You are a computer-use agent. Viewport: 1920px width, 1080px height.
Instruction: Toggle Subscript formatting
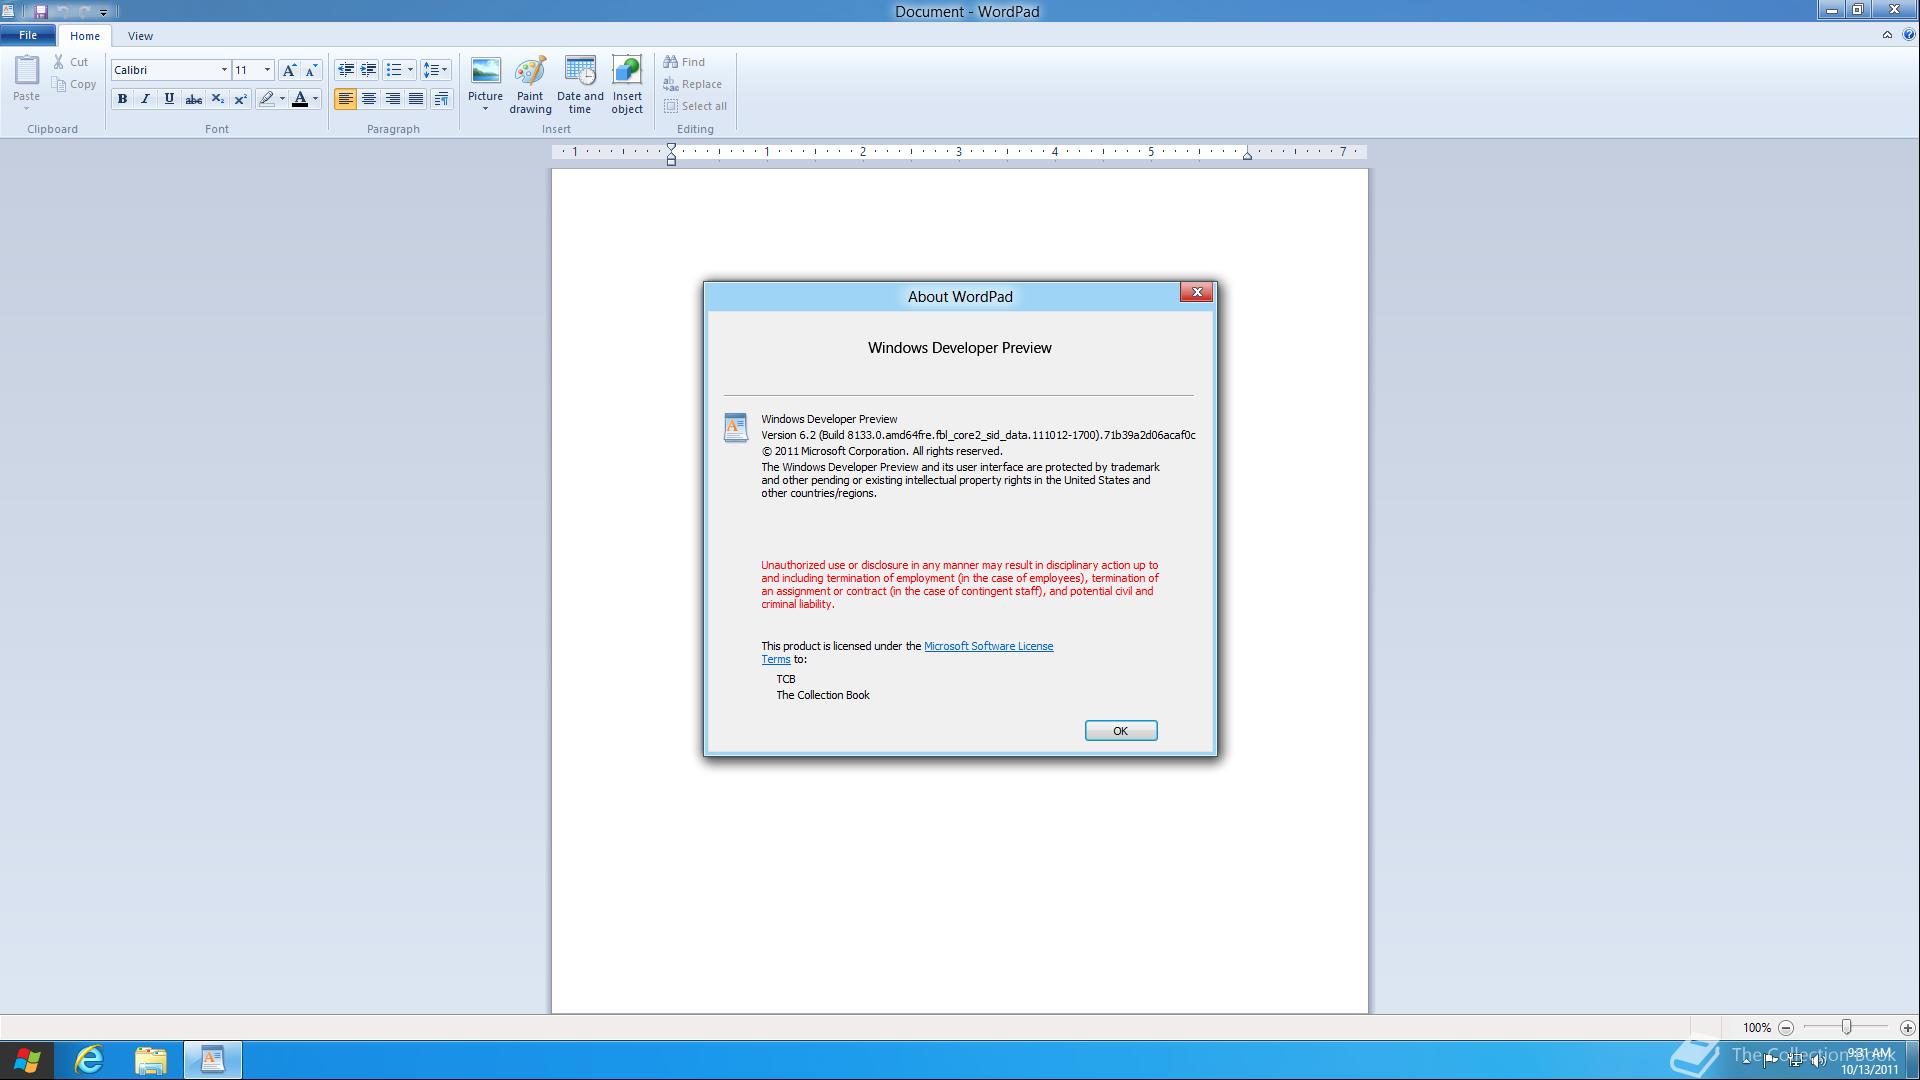coord(217,99)
